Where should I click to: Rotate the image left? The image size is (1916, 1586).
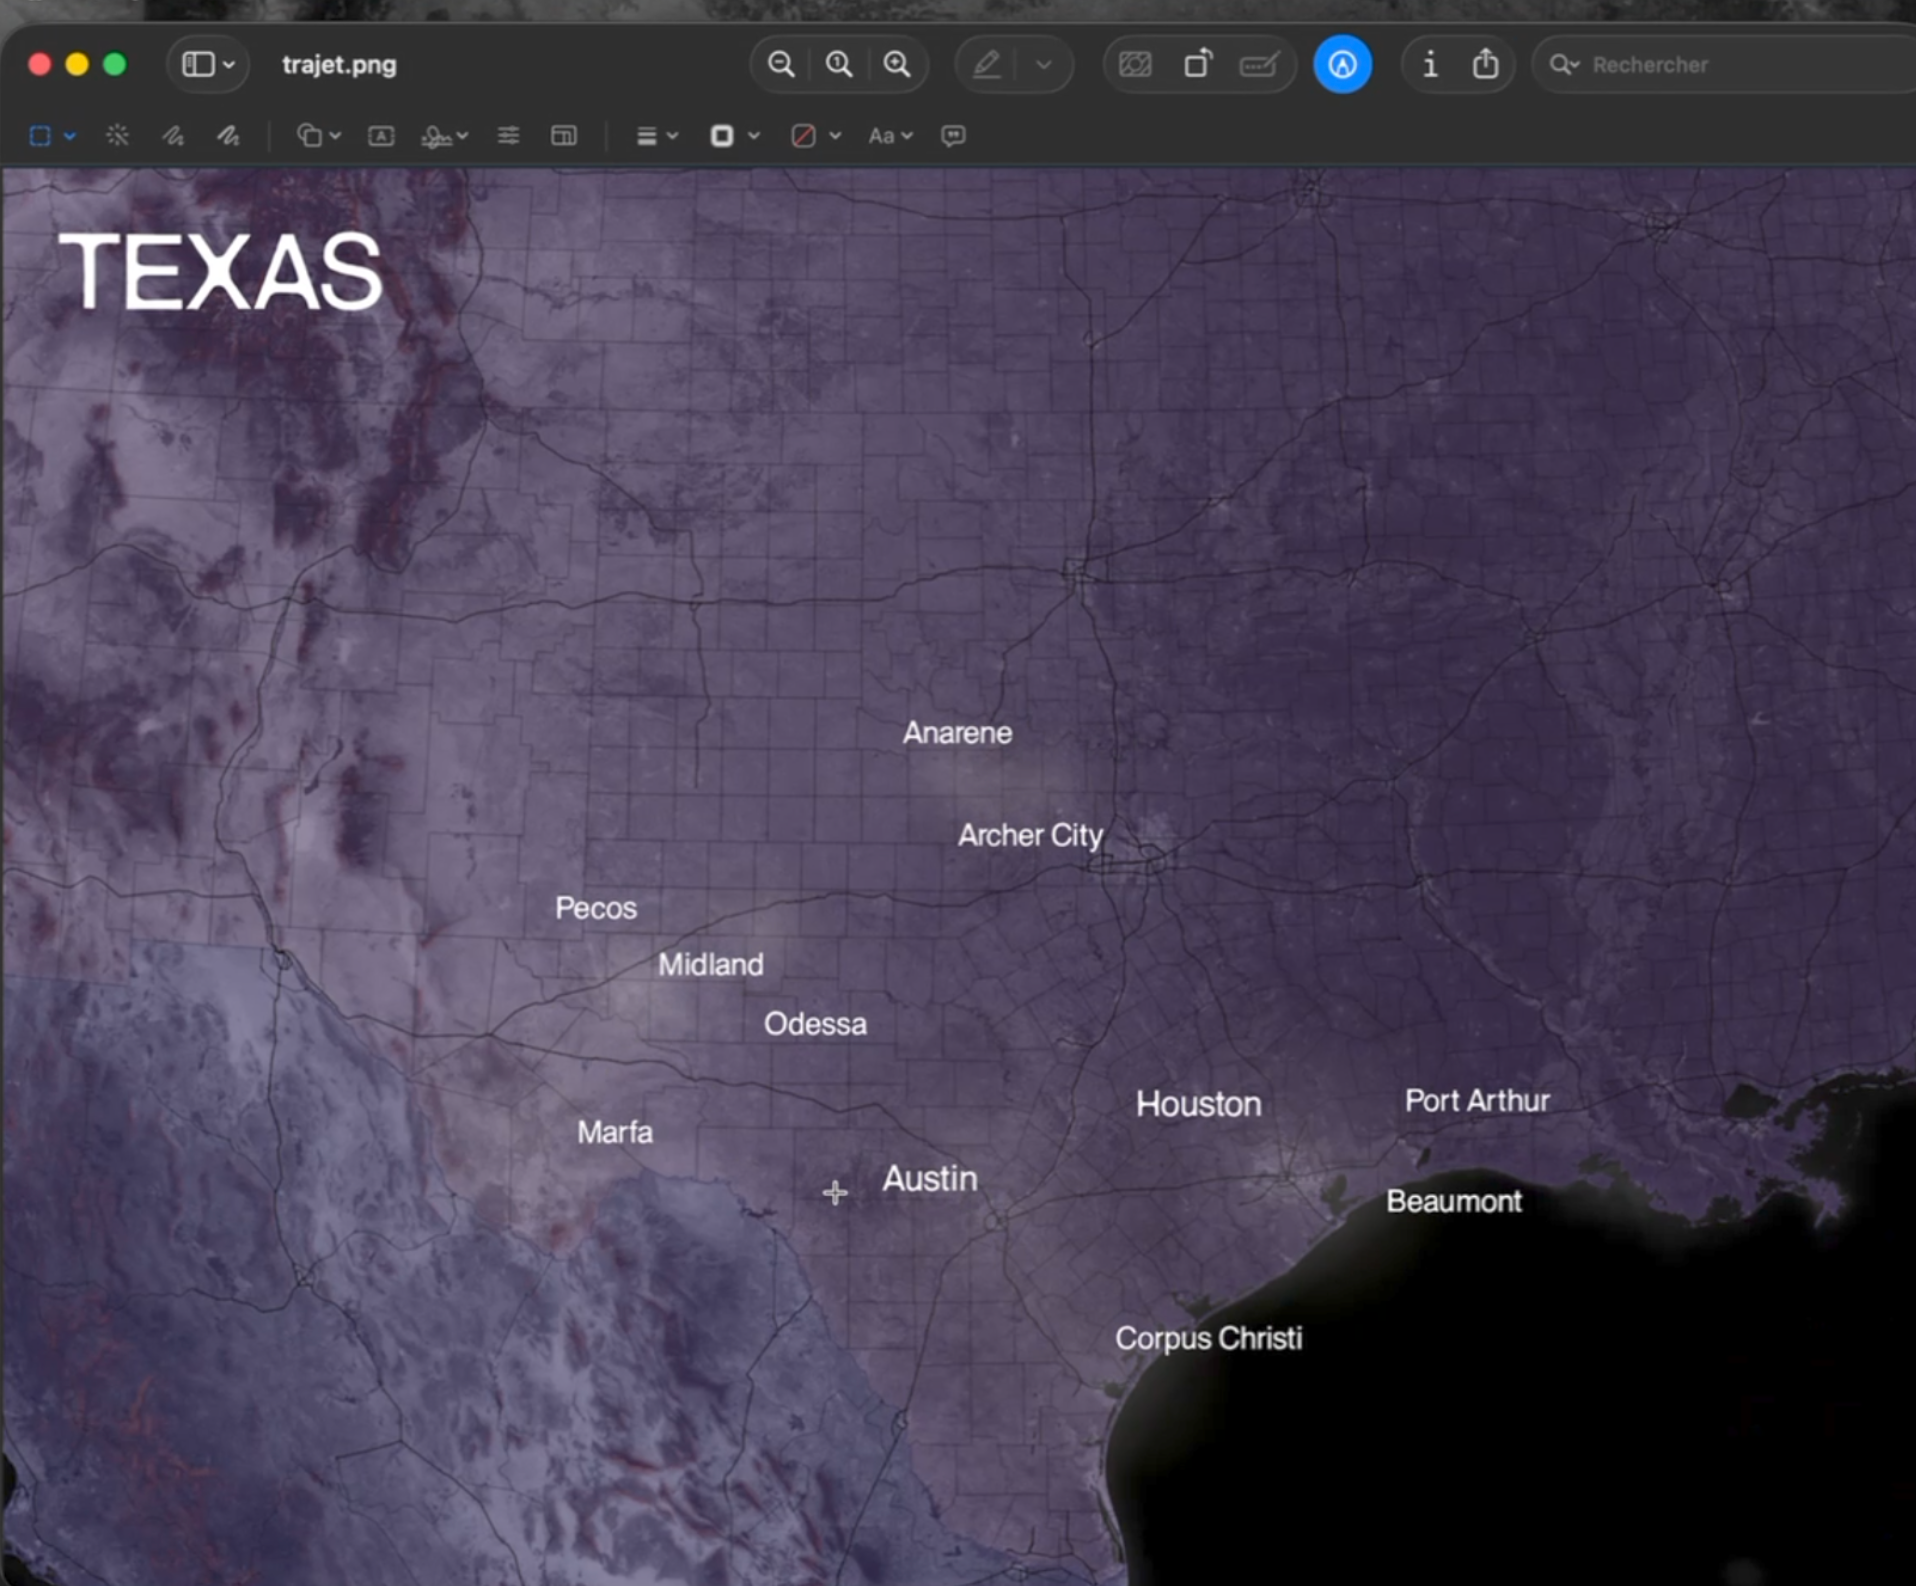(x=1197, y=65)
